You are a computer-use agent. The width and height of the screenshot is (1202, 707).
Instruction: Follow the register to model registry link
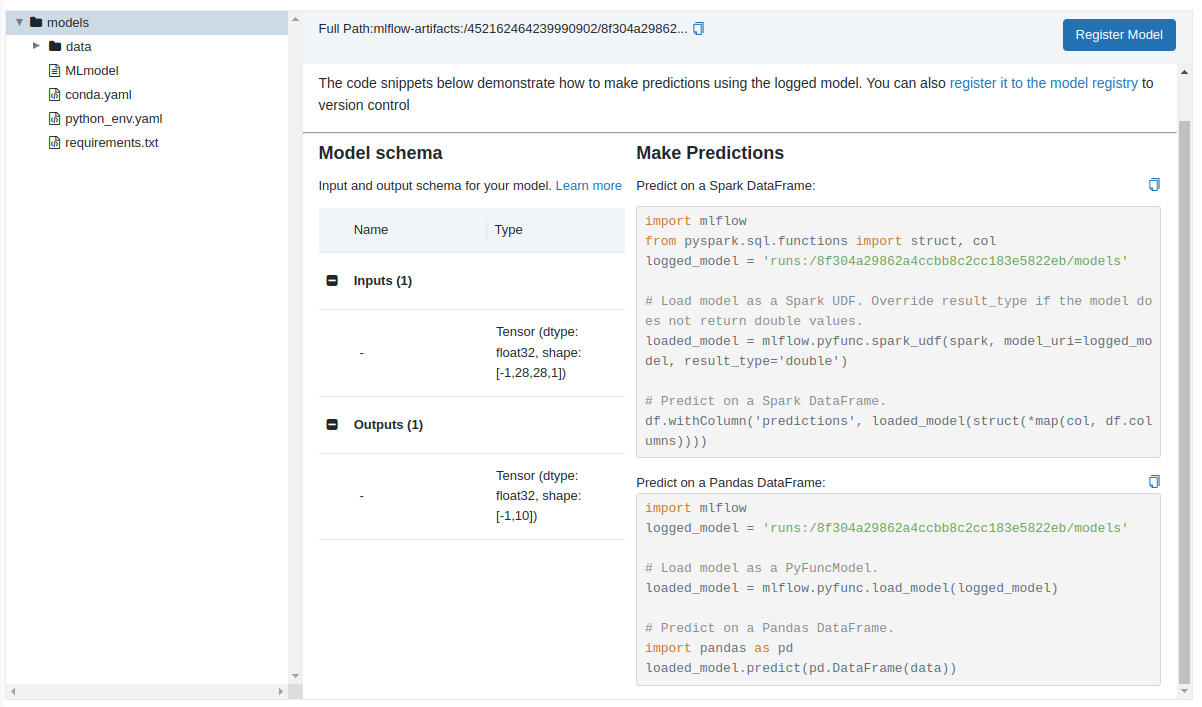1043,84
